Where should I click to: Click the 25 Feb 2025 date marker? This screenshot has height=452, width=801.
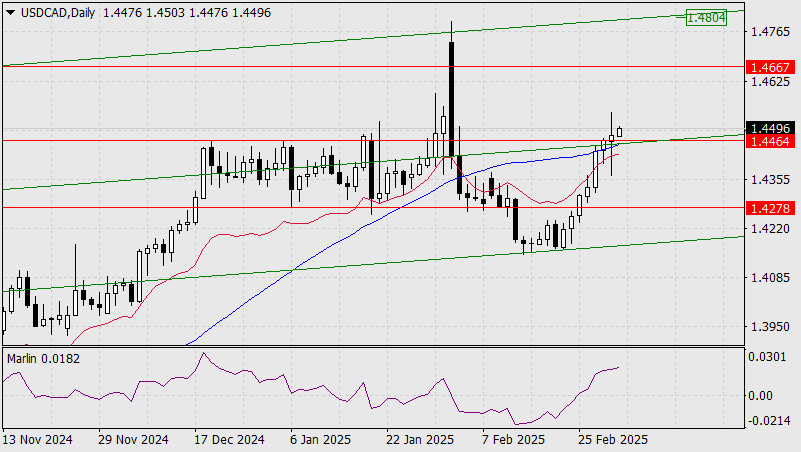613,440
